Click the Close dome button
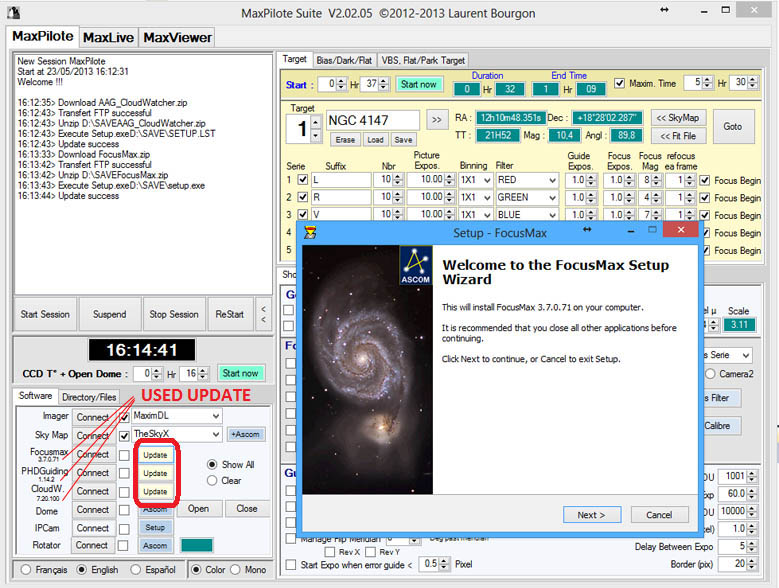 247,509
